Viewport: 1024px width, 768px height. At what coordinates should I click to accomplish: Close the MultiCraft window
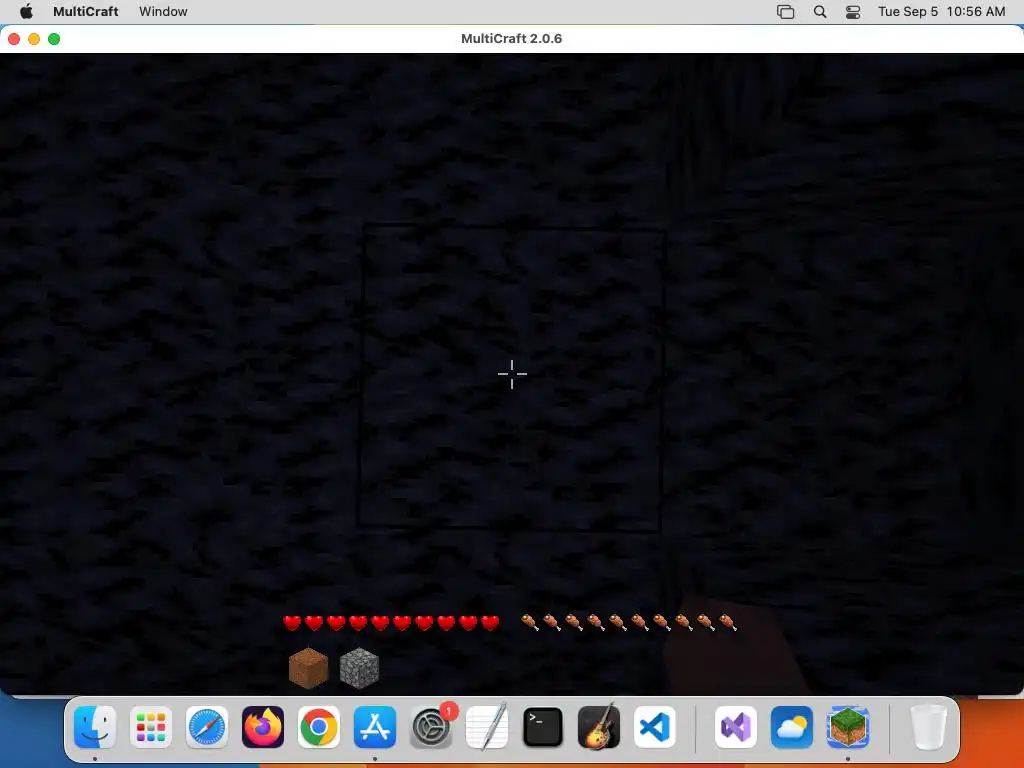point(14,39)
